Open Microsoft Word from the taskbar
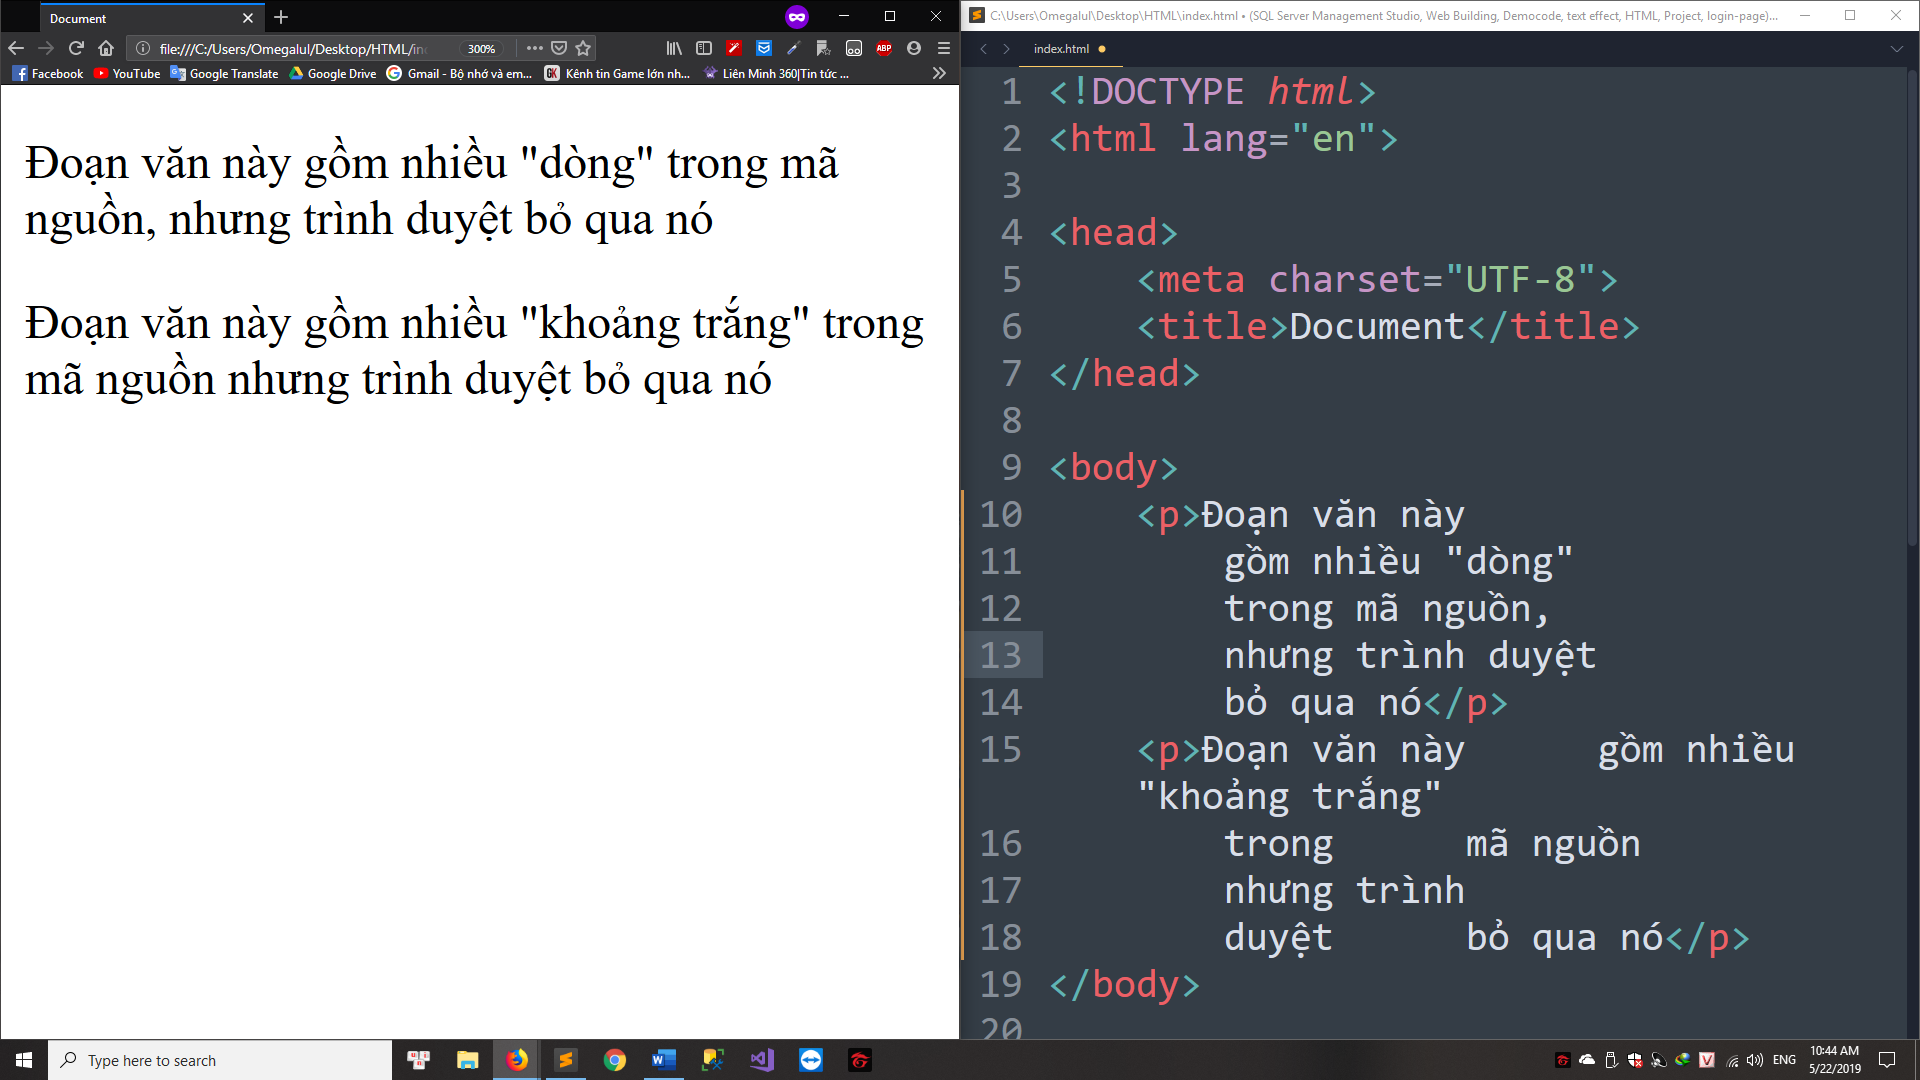 (663, 1060)
